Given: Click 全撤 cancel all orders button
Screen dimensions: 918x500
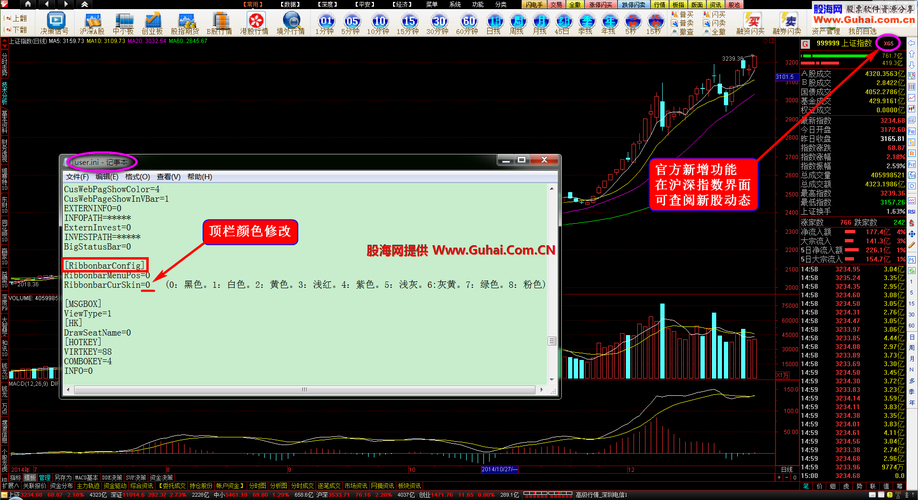Looking at the screenshot, I should click(x=714, y=31).
